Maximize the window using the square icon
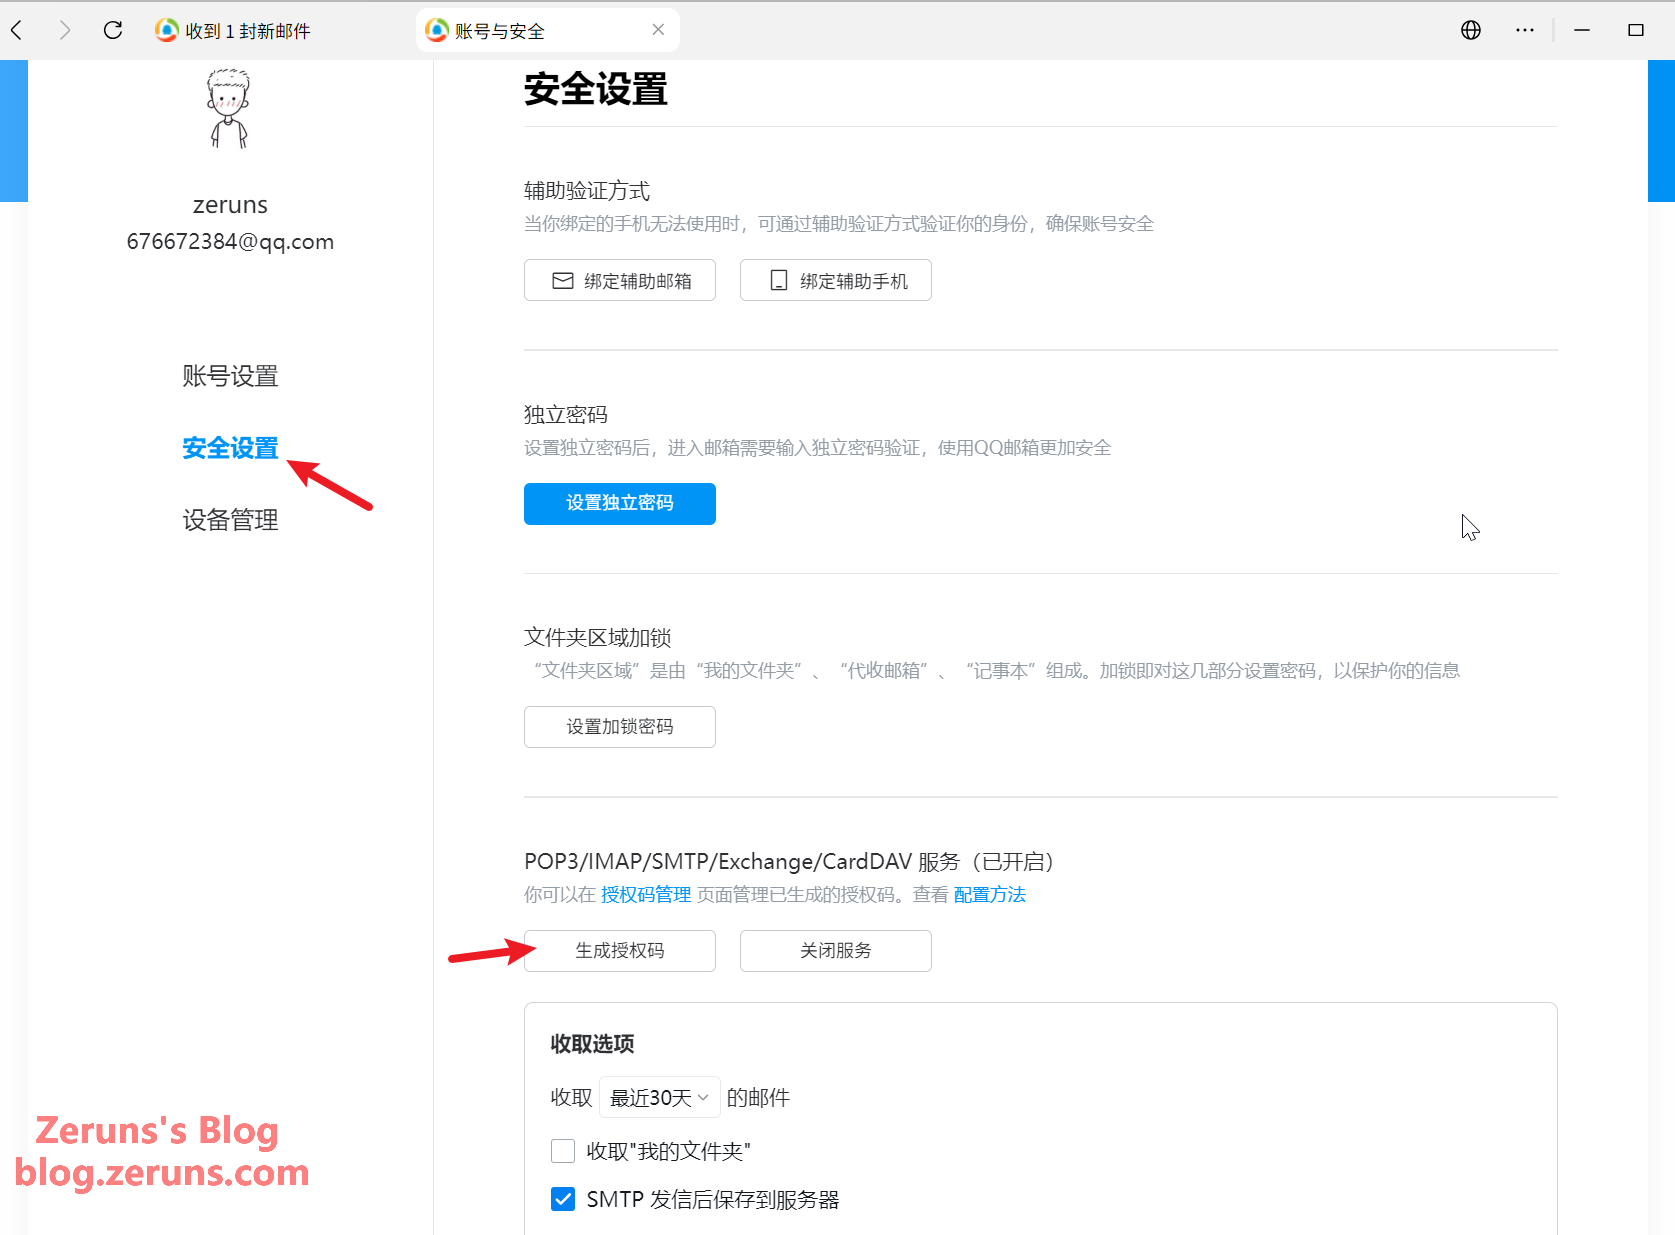 1635,30
